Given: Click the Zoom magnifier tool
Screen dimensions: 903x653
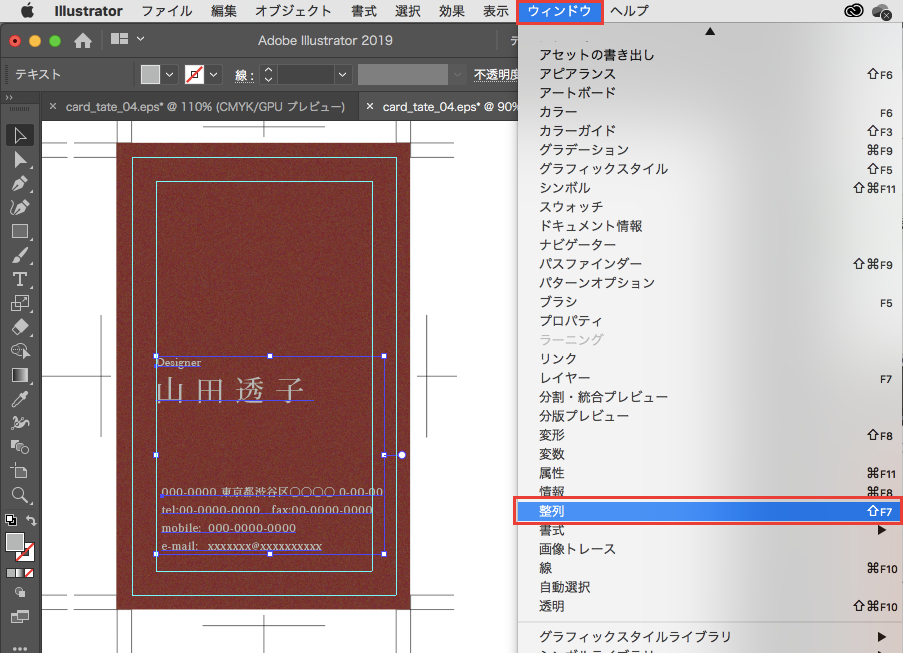Looking at the screenshot, I should click(x=19, y=494).
